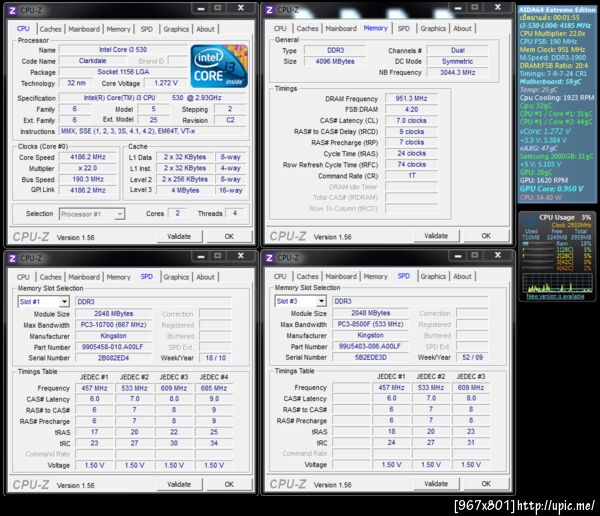Click the Instructions field listing MMX, SSE
The image size is (600, 516).
pos(152,131)
